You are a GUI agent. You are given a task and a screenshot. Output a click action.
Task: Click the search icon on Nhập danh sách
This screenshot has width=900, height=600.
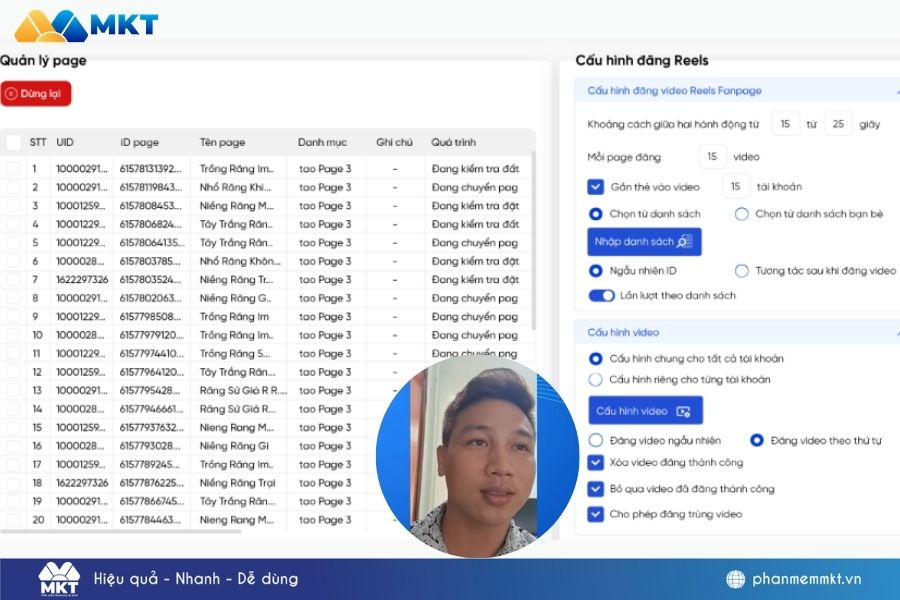tap(684, 242)
